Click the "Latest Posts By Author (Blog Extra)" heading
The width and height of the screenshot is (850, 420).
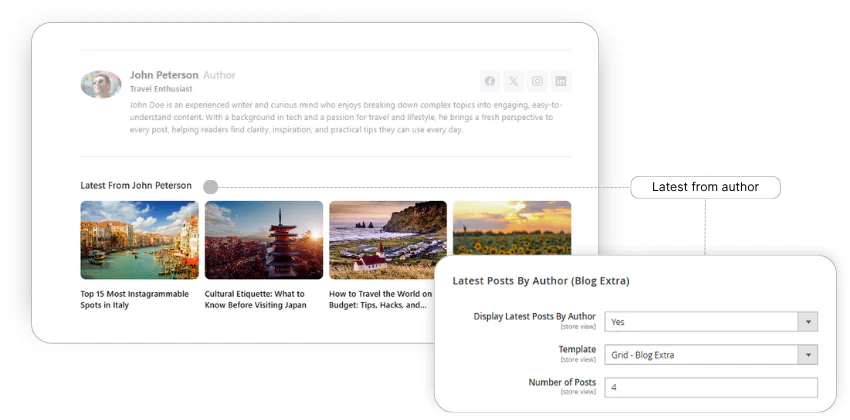[x=541, y=281]
